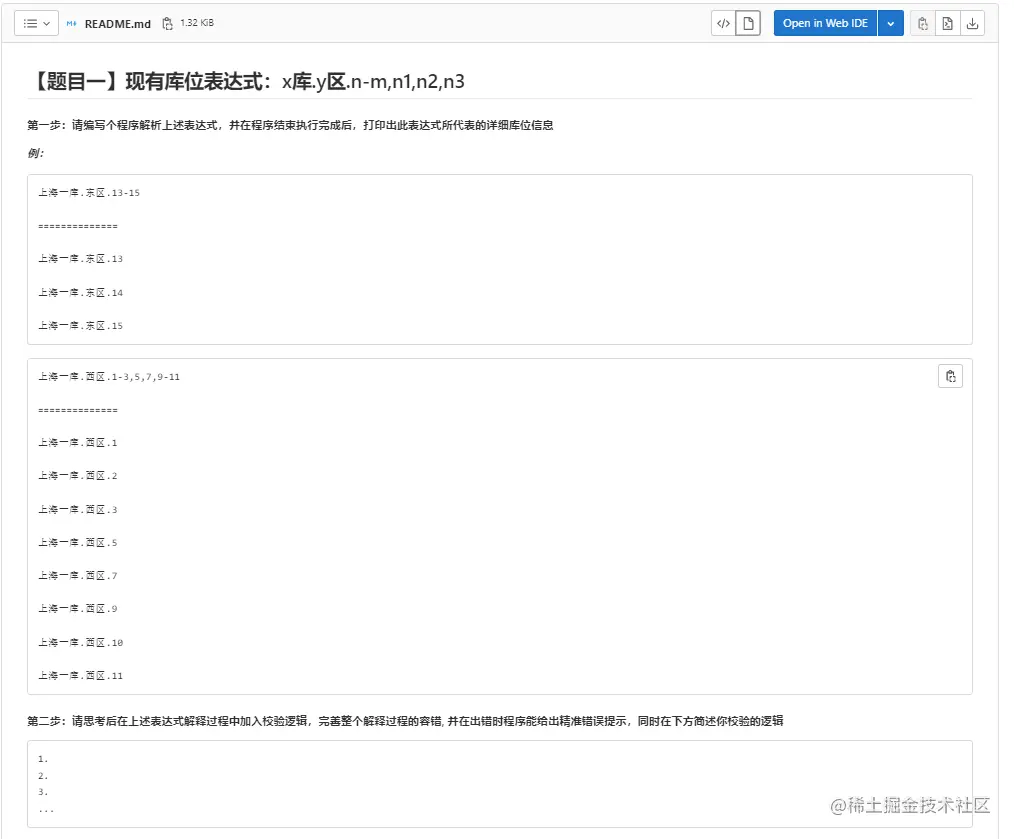The width and height of the screenshot is (1014, 839).
Task: Copy the second code block contents
Action: coord(950,376)
